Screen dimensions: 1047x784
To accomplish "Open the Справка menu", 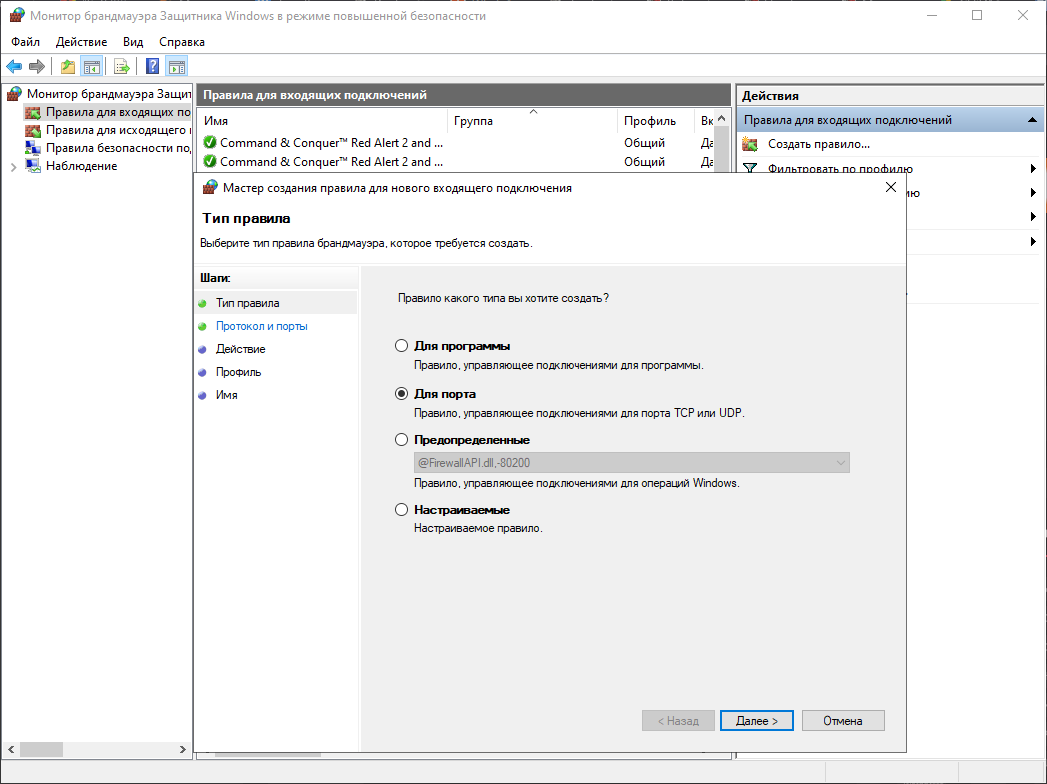I will (182, 42).
